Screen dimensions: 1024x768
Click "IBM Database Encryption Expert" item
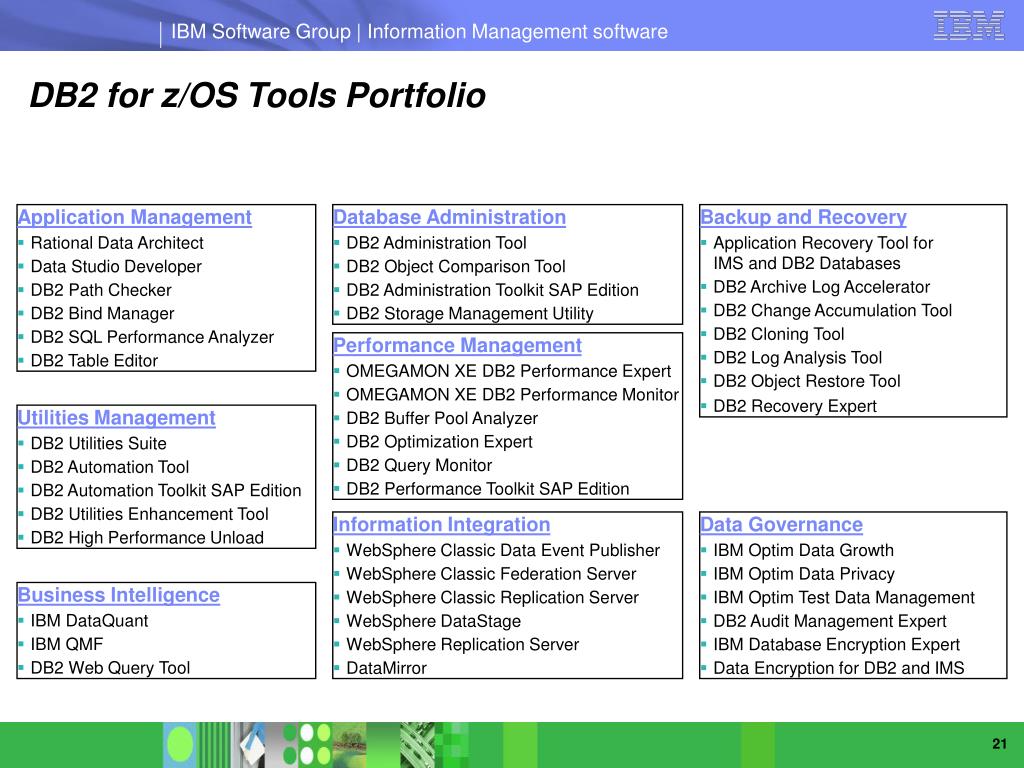837,645
